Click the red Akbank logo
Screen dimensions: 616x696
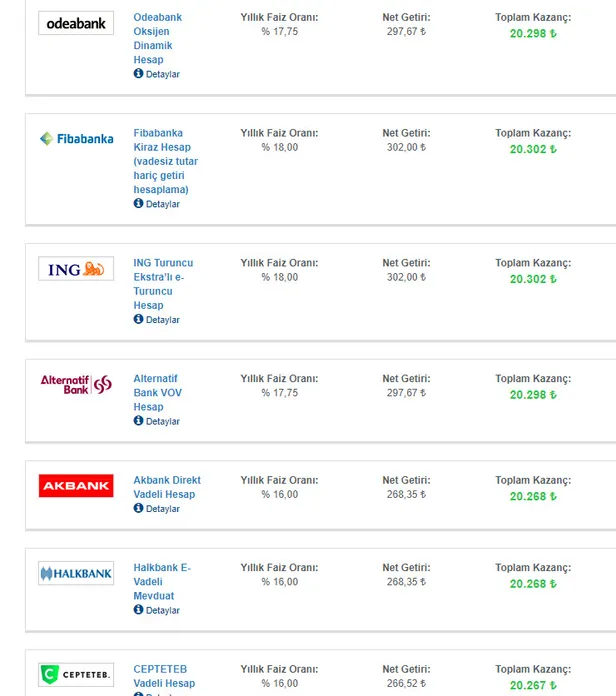[76, 486]
